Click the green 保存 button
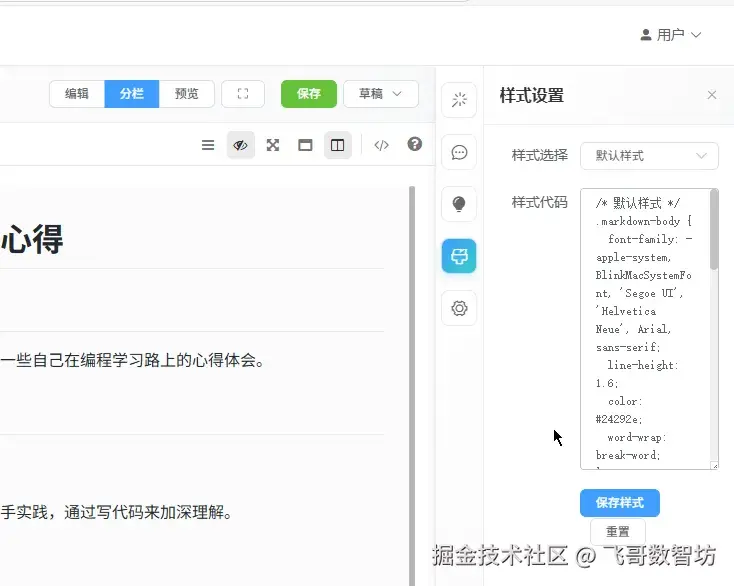Image resolution: width=734 pixels, height=586 pixels. click(x=308, y=94)
